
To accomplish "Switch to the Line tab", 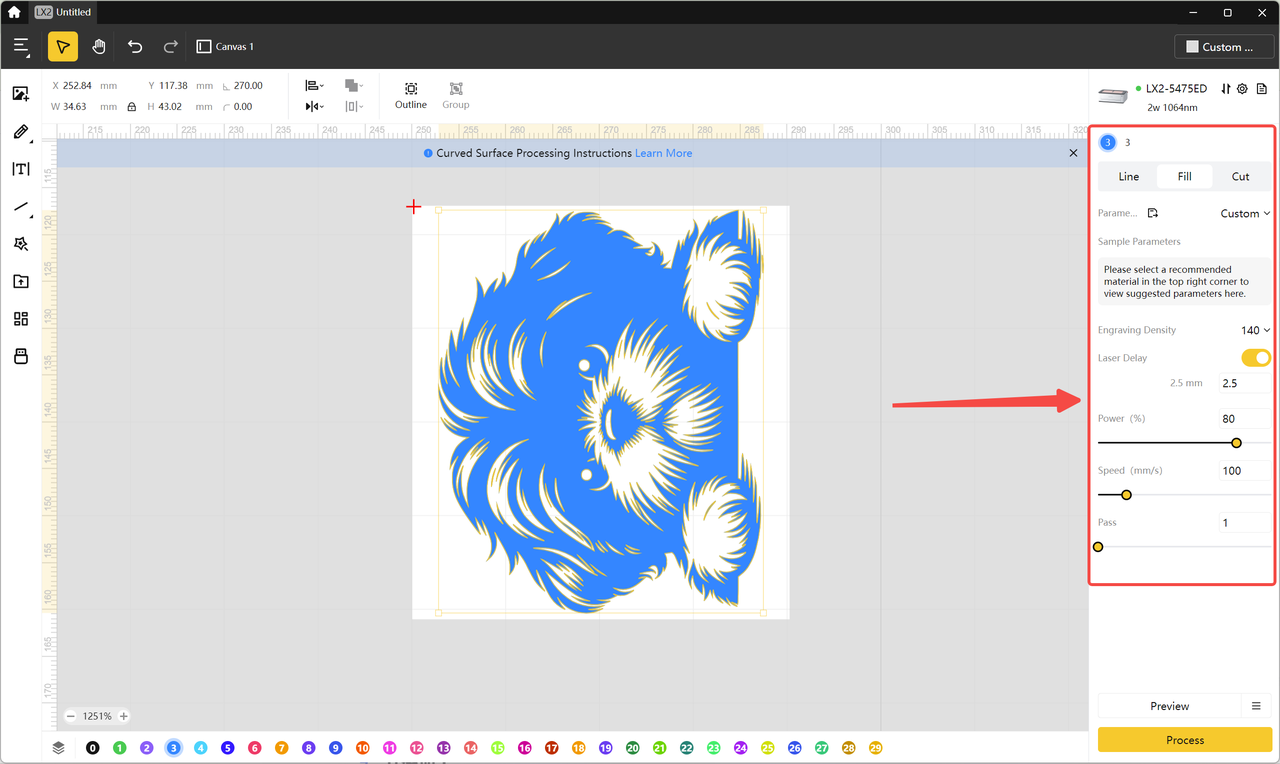I will coord(1128,177).
